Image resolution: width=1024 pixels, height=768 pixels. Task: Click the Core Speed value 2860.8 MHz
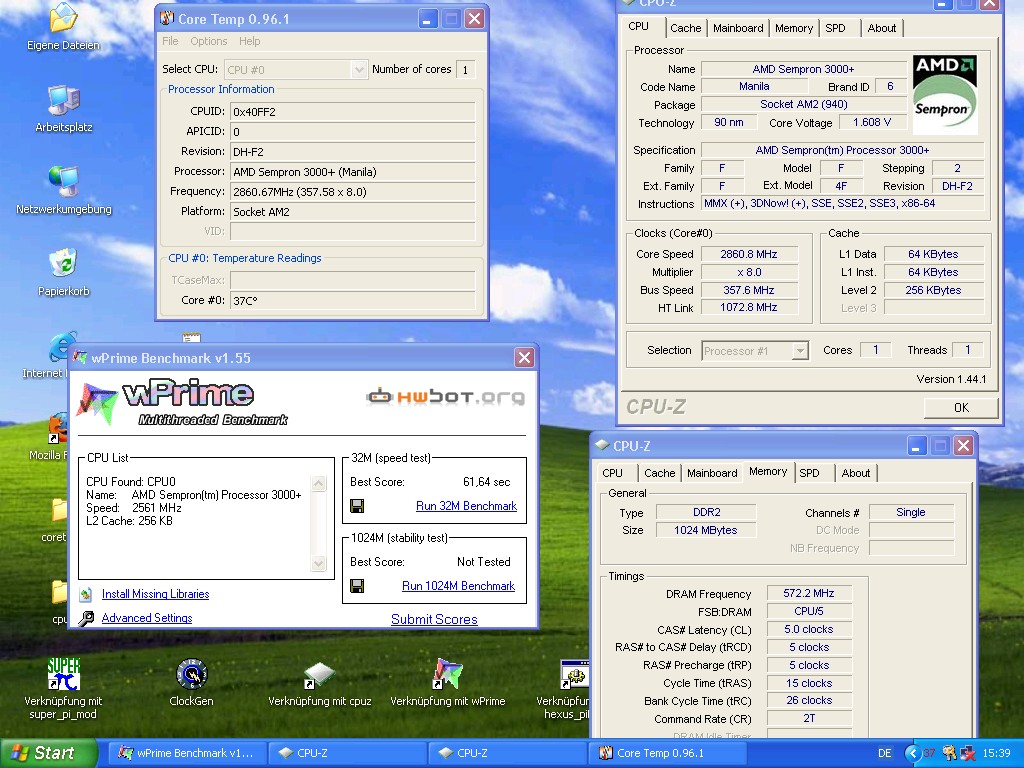(x=749, y=254)
